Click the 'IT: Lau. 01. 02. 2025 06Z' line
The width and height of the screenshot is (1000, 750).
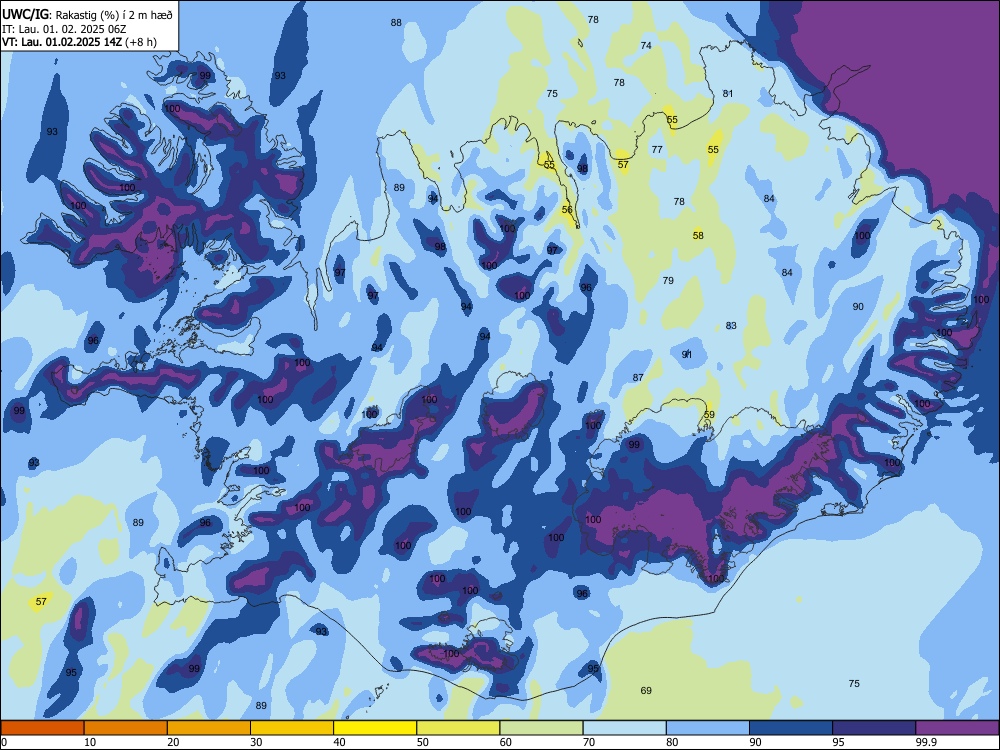pyautogui.click(x=64, y=29)
